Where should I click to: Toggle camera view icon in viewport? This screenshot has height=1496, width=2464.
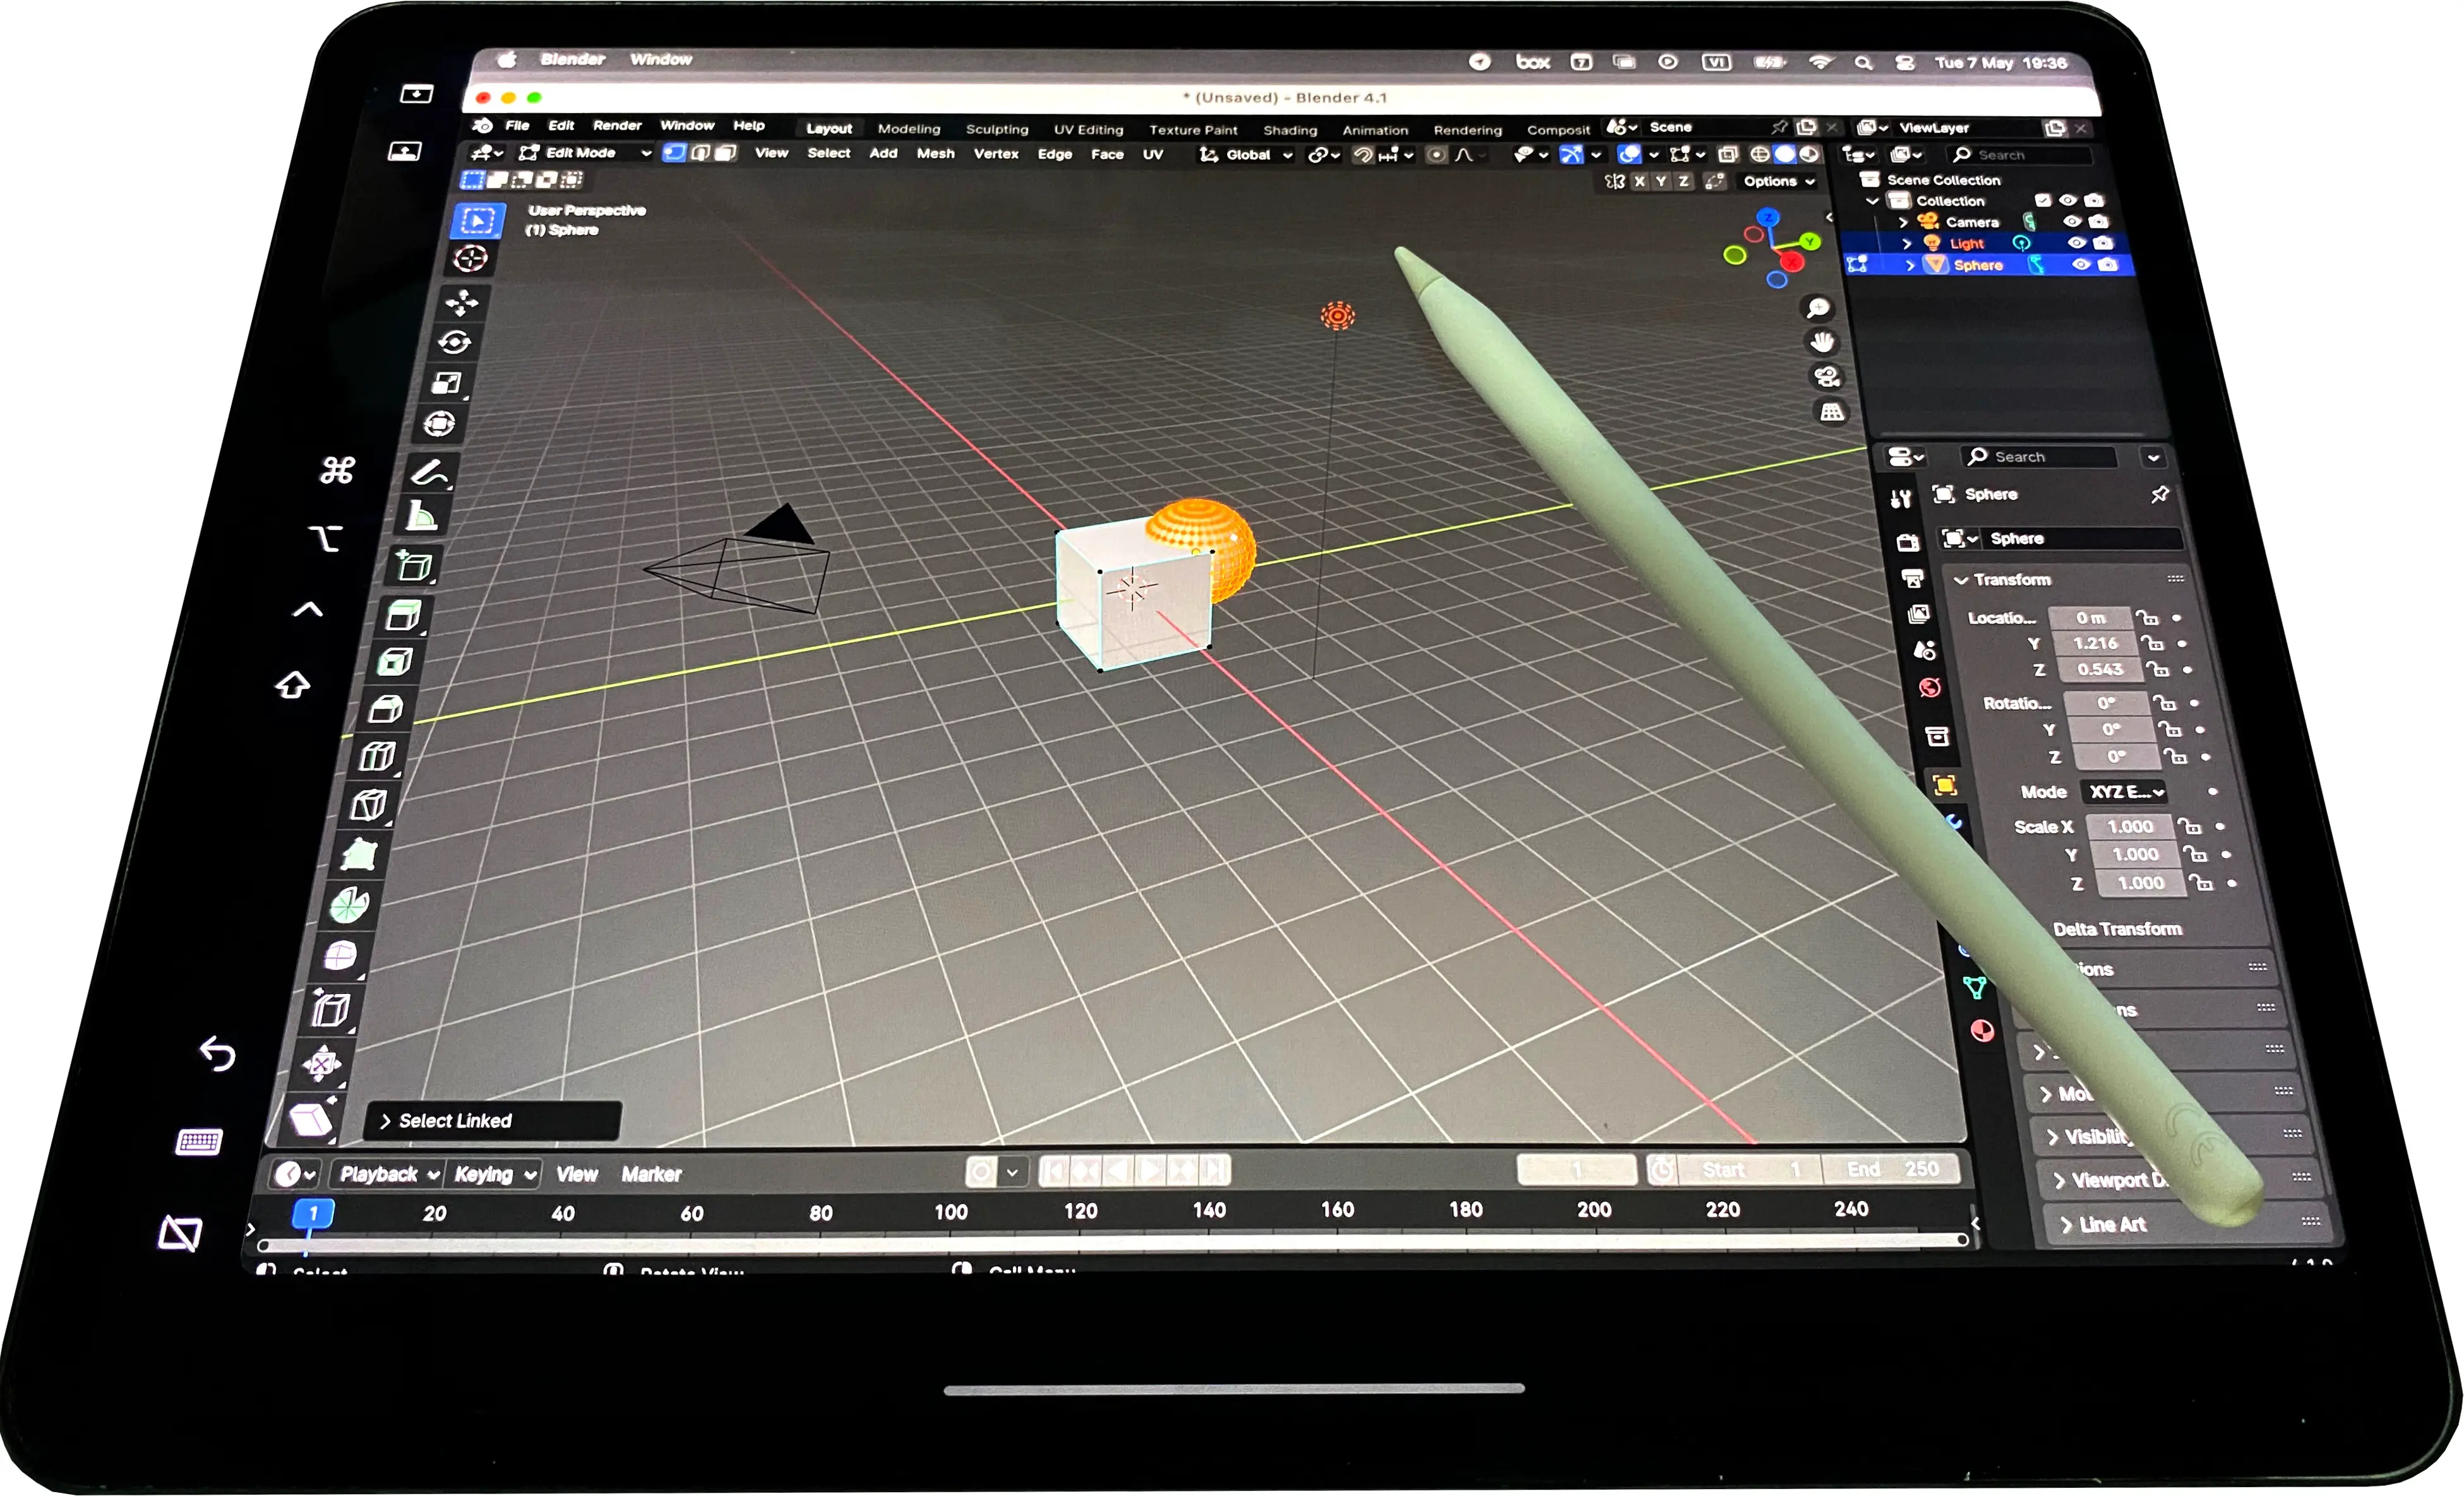1827,377
